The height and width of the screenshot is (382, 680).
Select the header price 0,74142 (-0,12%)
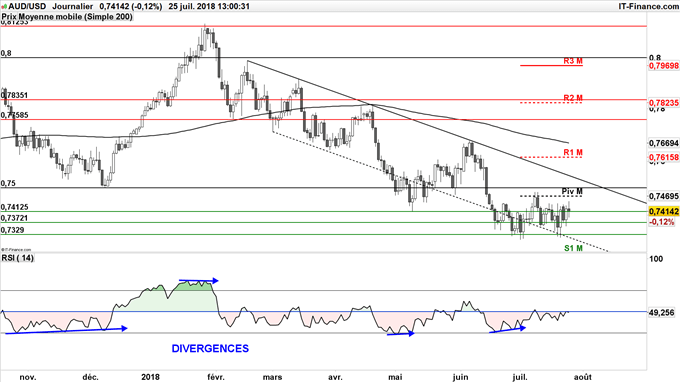131,7
